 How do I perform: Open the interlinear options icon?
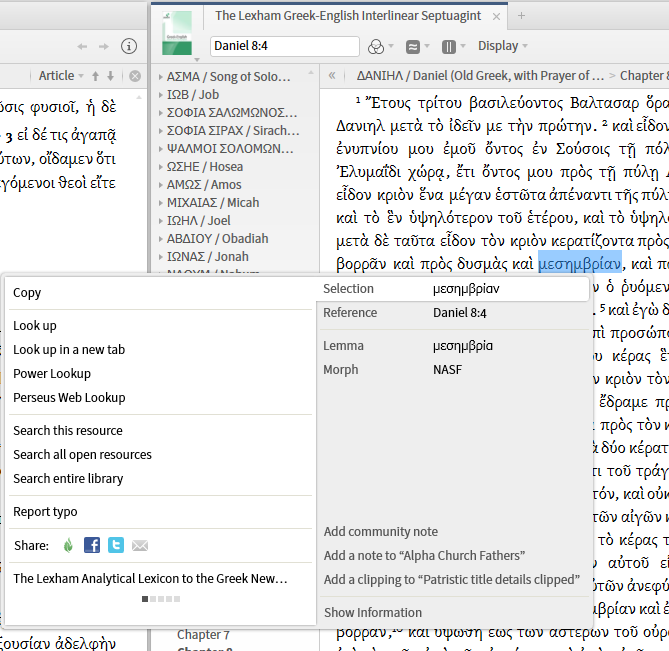click(x=413, y=46)
